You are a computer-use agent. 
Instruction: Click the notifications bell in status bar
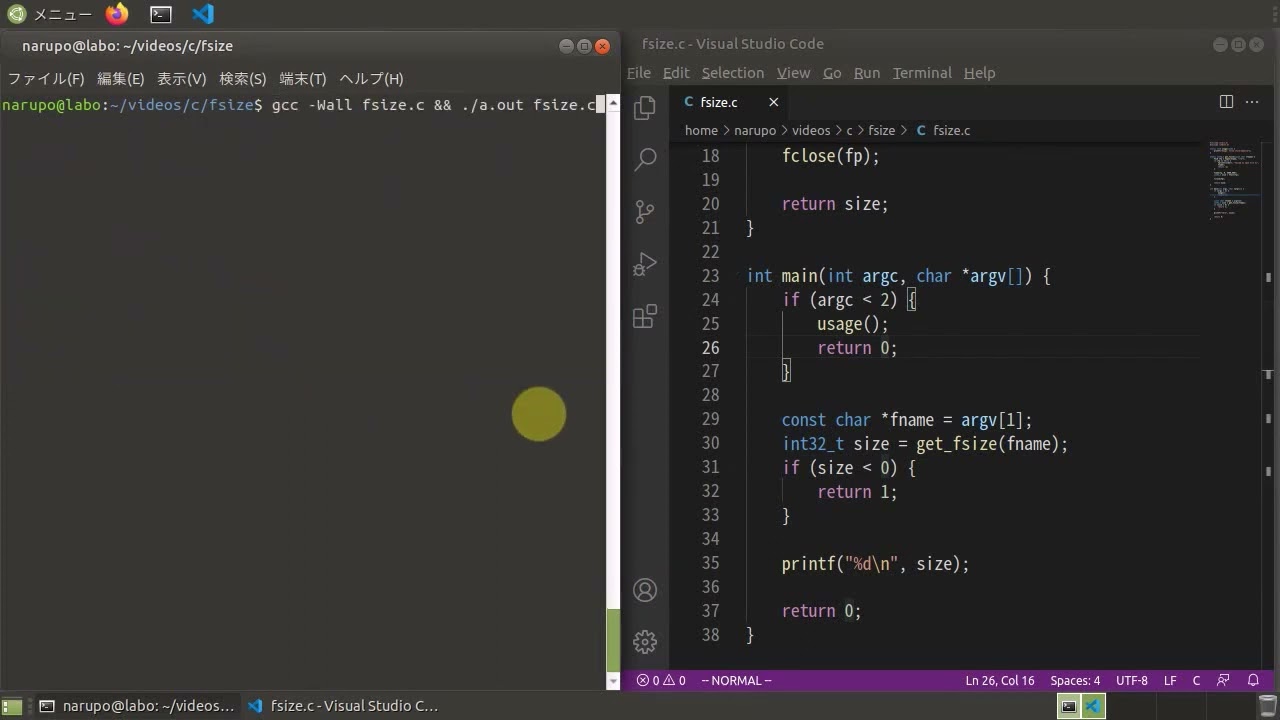[1253, 680]
